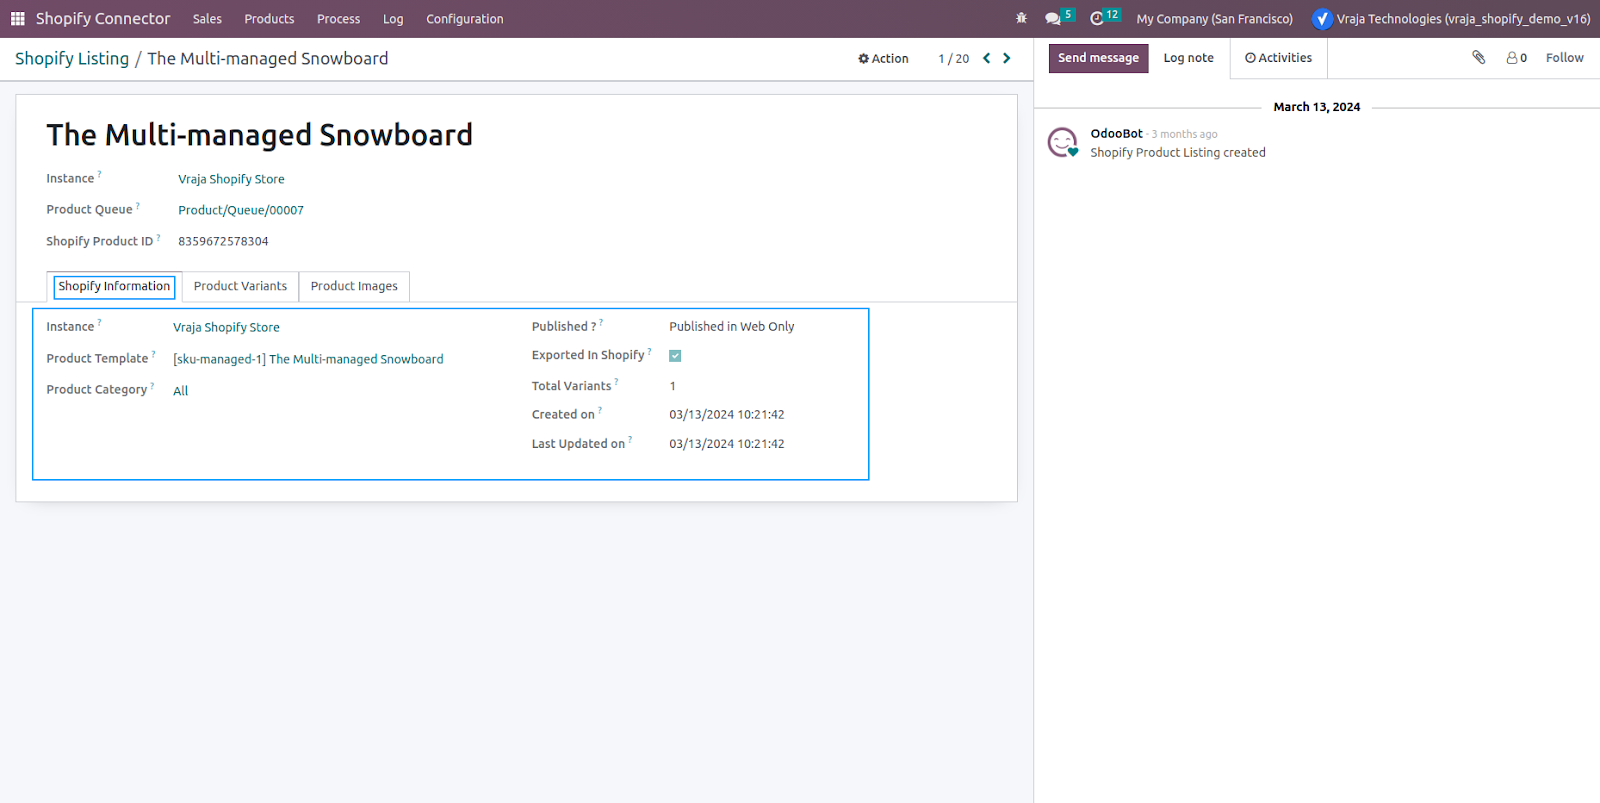Click Send message button
1600x803 pixels.
(1098, 58)
